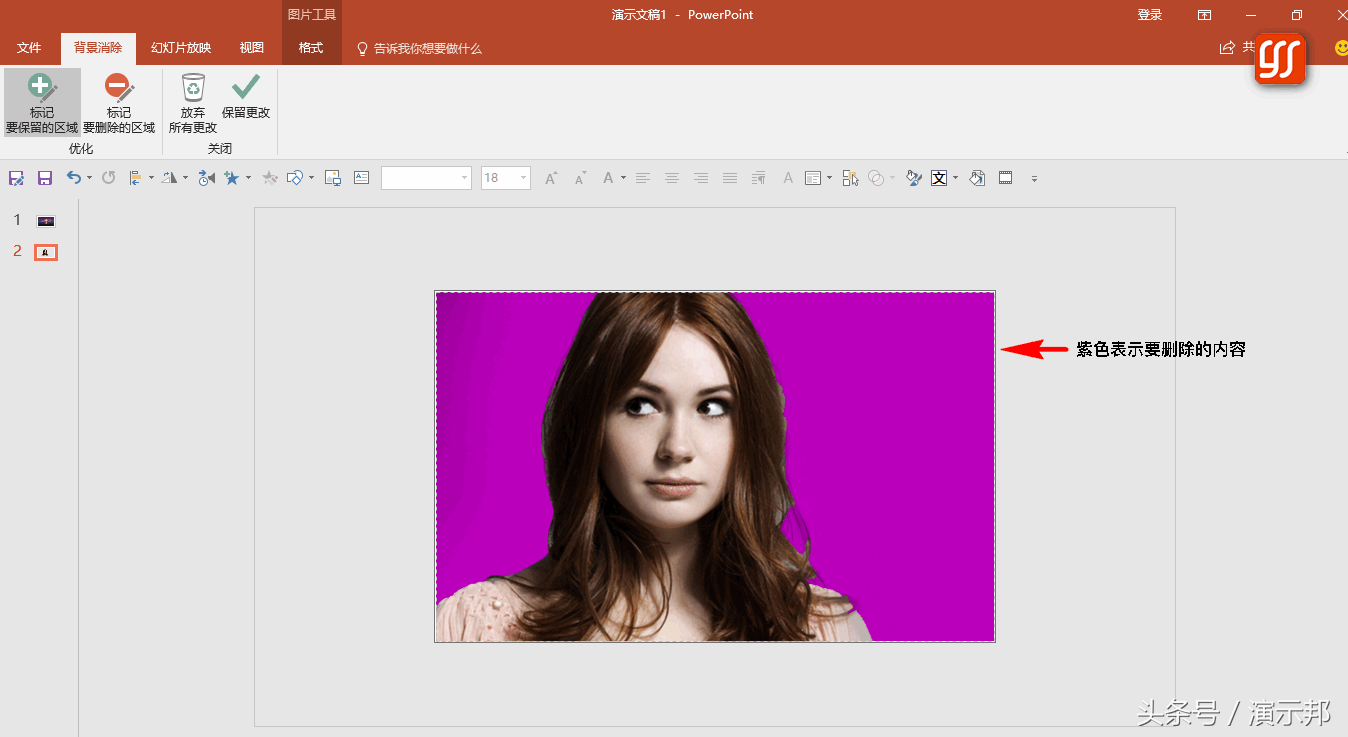Image resolution: width=1348 pixels, height=737 pixels.
Task: Expand the Add Animation dropdown arrow
Action: (x=248, y=178)
